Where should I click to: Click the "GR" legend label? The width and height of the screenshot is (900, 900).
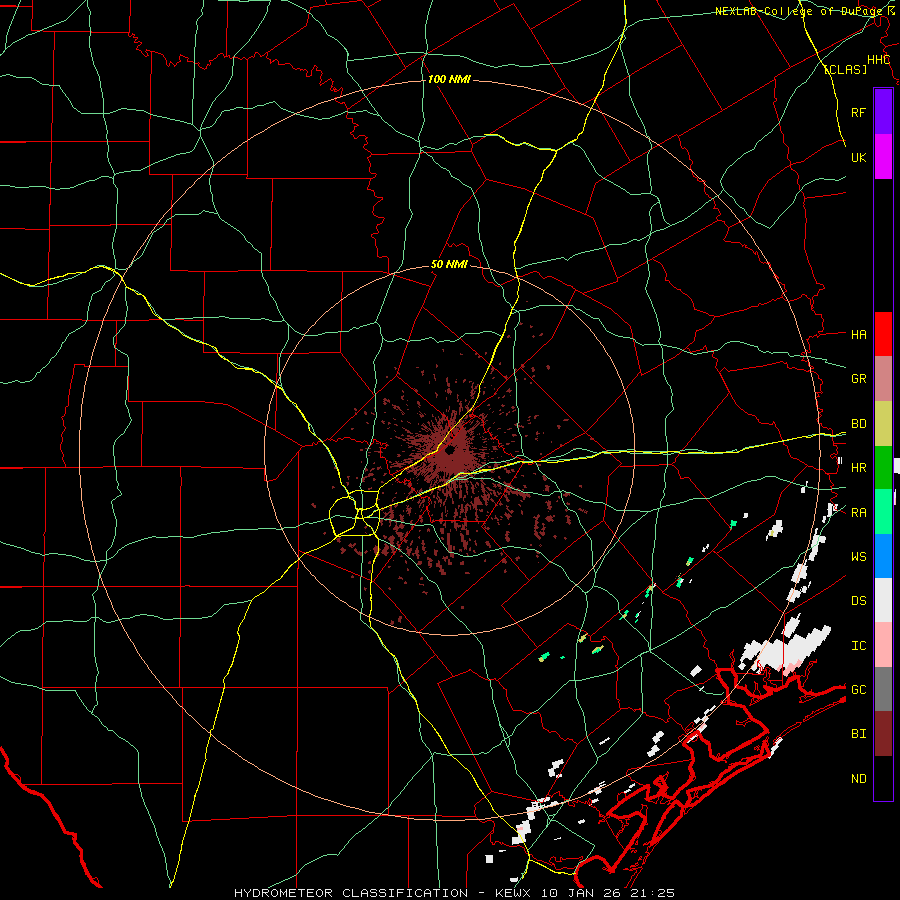858,379
